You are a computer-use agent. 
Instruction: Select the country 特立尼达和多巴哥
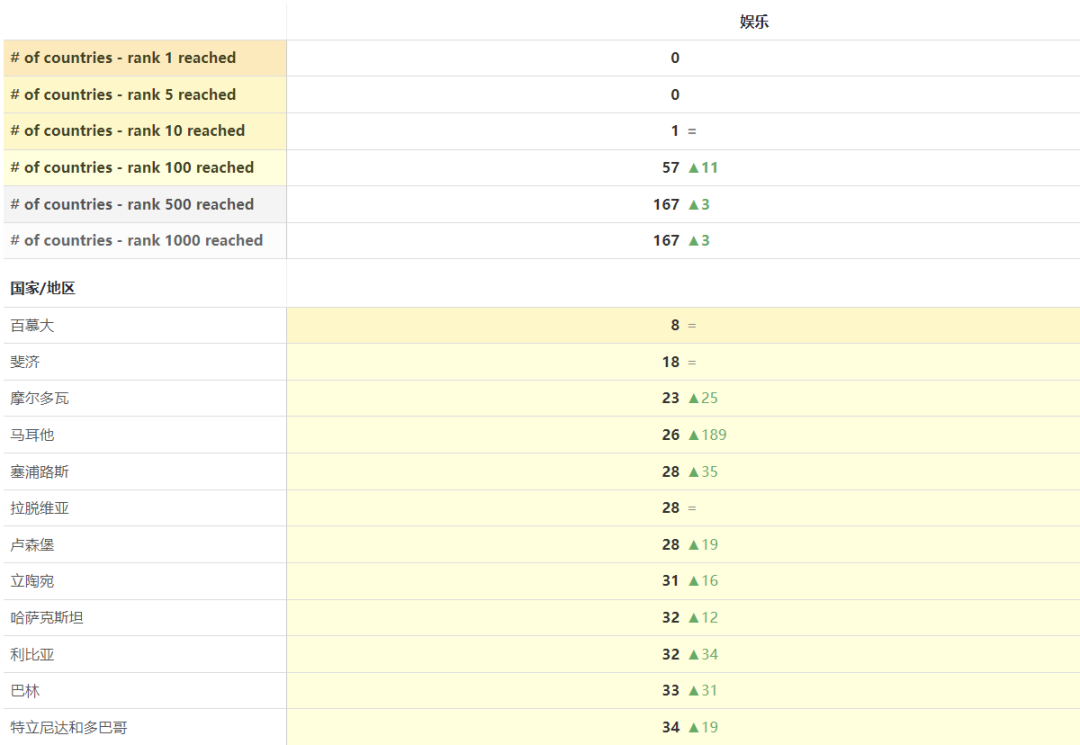coord(69,727)
